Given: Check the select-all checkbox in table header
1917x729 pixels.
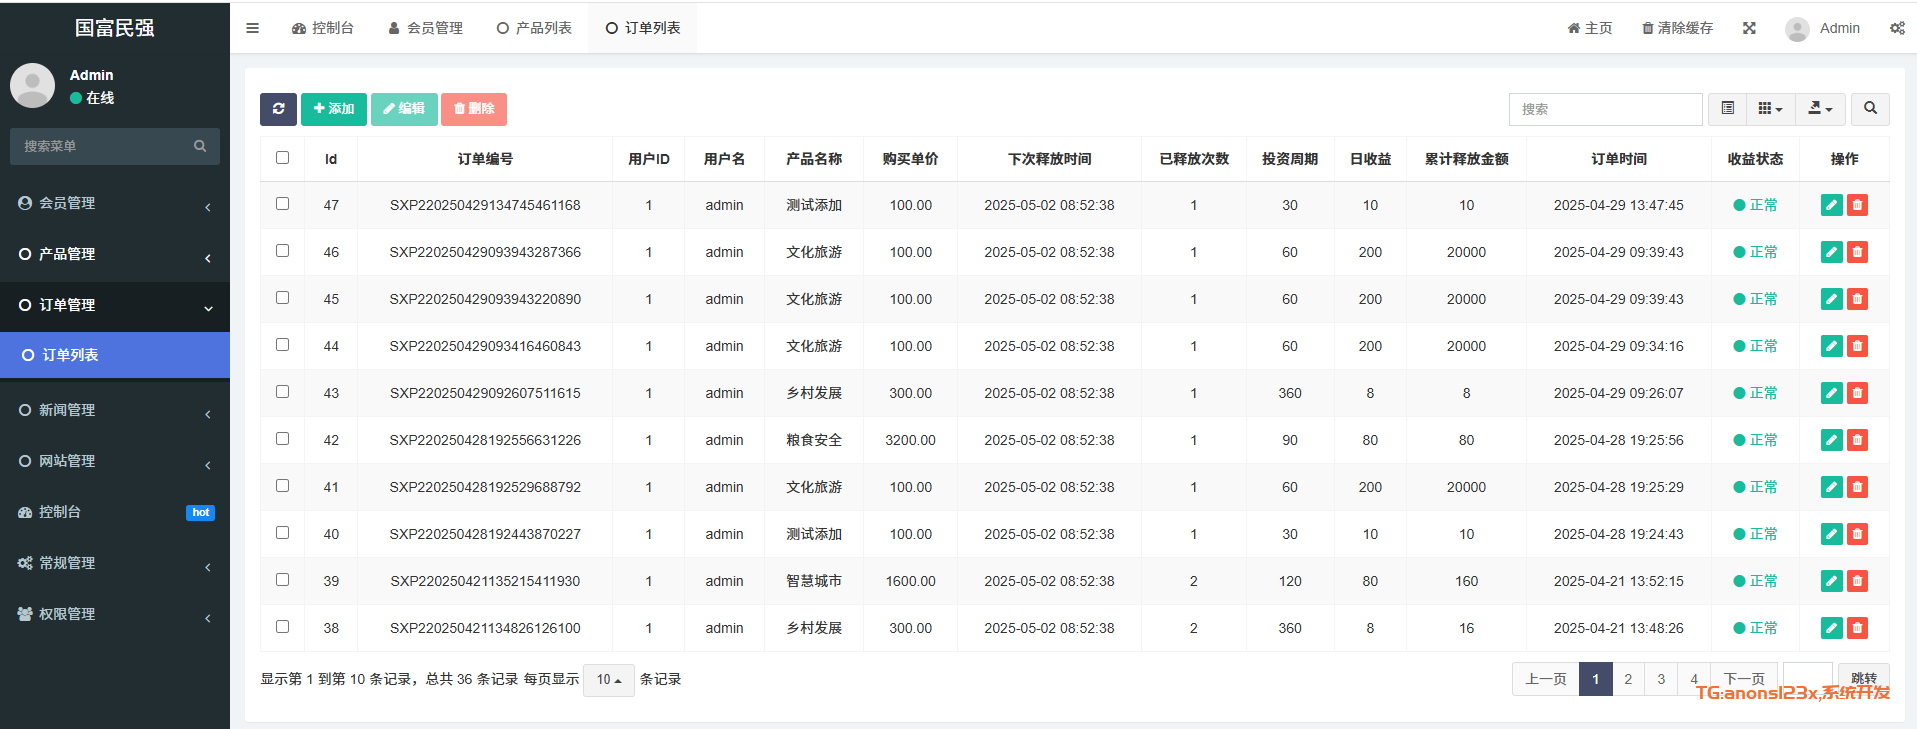Looking at the screenshot, I should click(x=283, y=158).
